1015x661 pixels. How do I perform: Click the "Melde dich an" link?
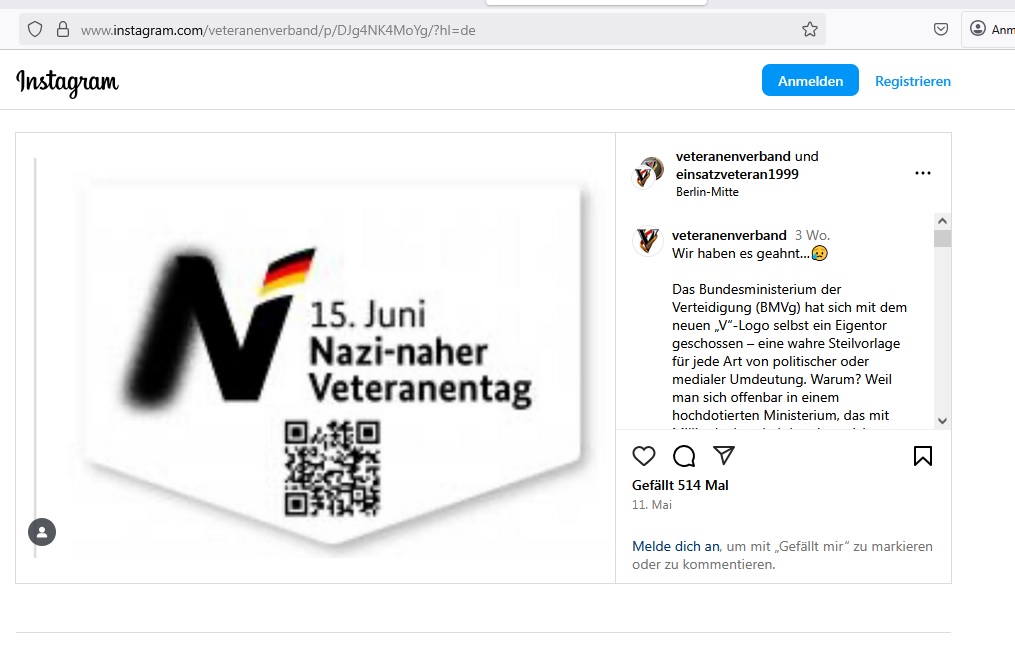pos(675,546)
